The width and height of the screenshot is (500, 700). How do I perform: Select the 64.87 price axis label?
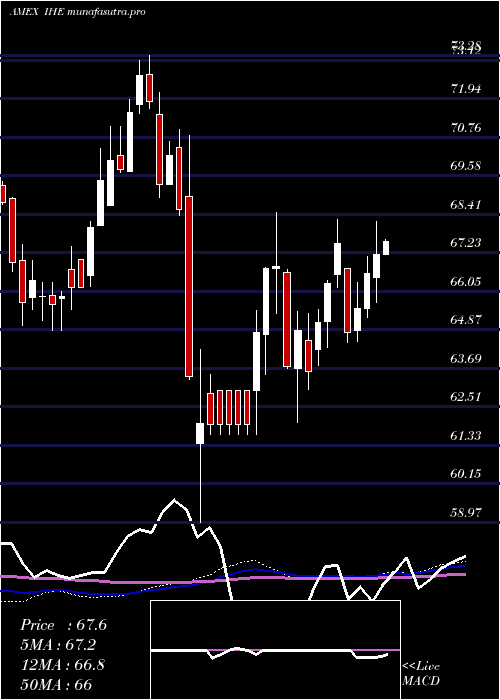[x=466, y=320]
